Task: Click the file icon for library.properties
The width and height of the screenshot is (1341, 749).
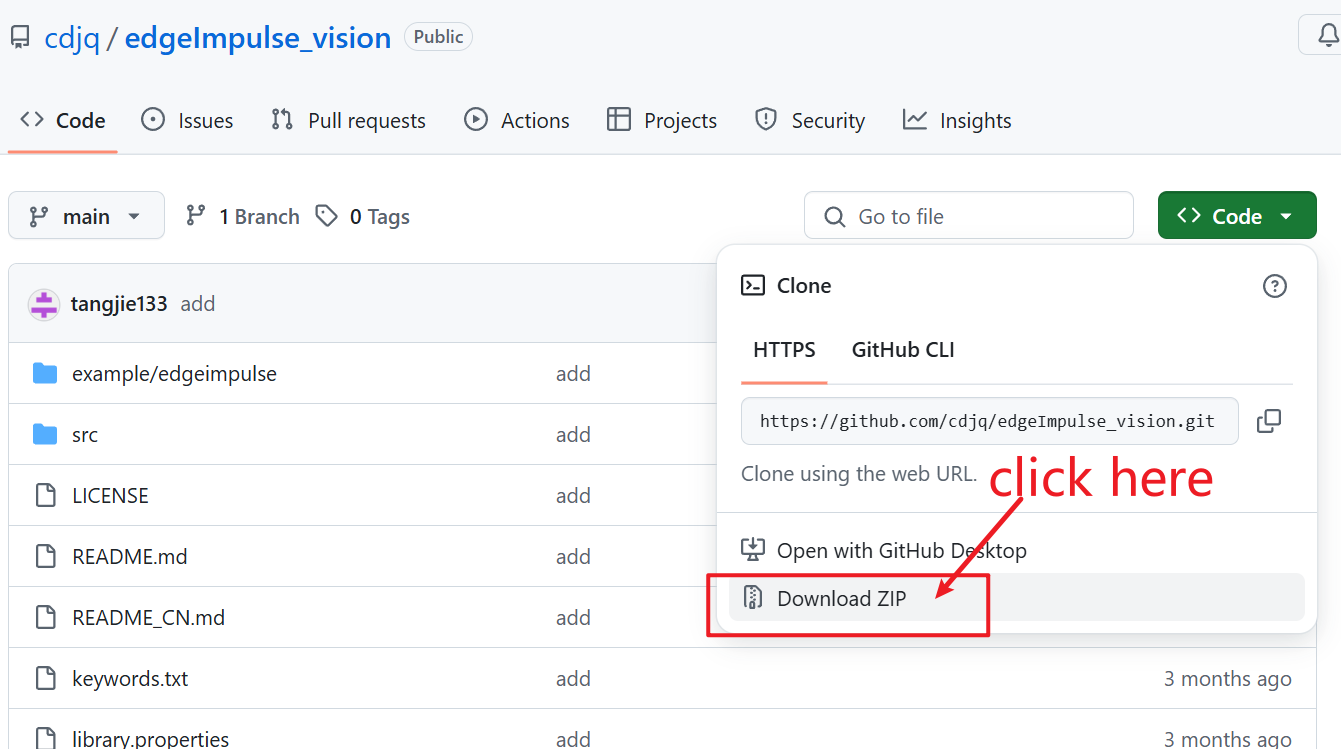Action: [x=45, y=739]
